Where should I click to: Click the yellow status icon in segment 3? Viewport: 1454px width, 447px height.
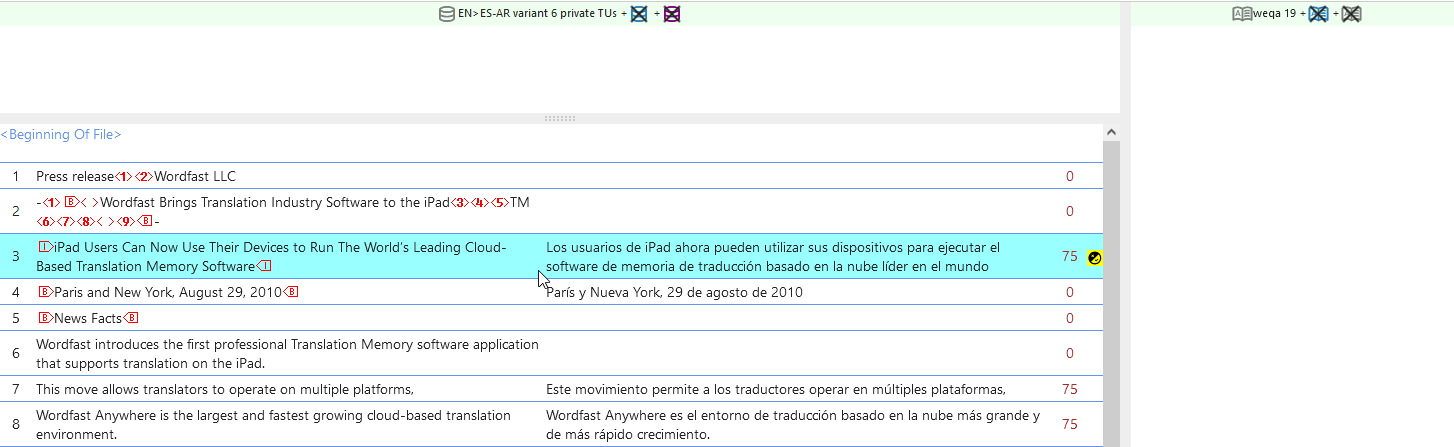coord(1095,257)
